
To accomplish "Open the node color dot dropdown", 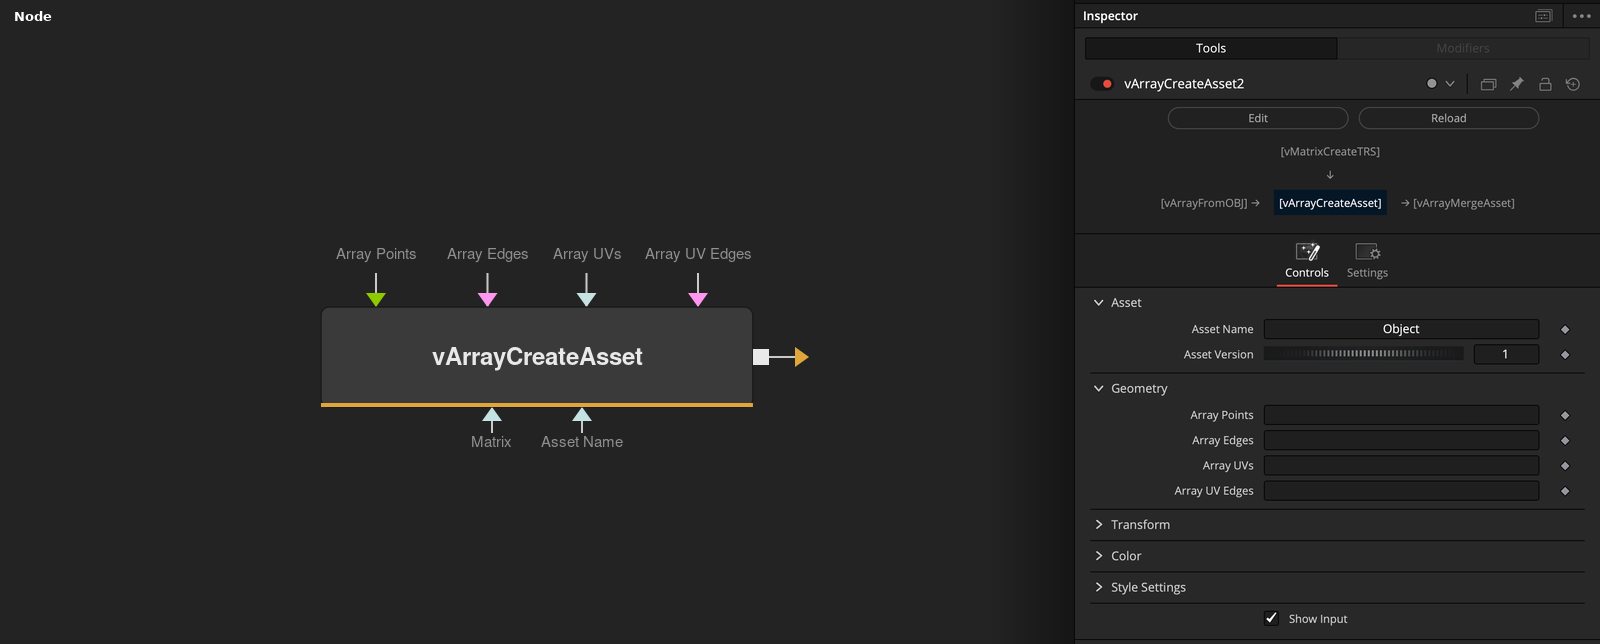I will pyautogui.click(x=1440, y=84).
